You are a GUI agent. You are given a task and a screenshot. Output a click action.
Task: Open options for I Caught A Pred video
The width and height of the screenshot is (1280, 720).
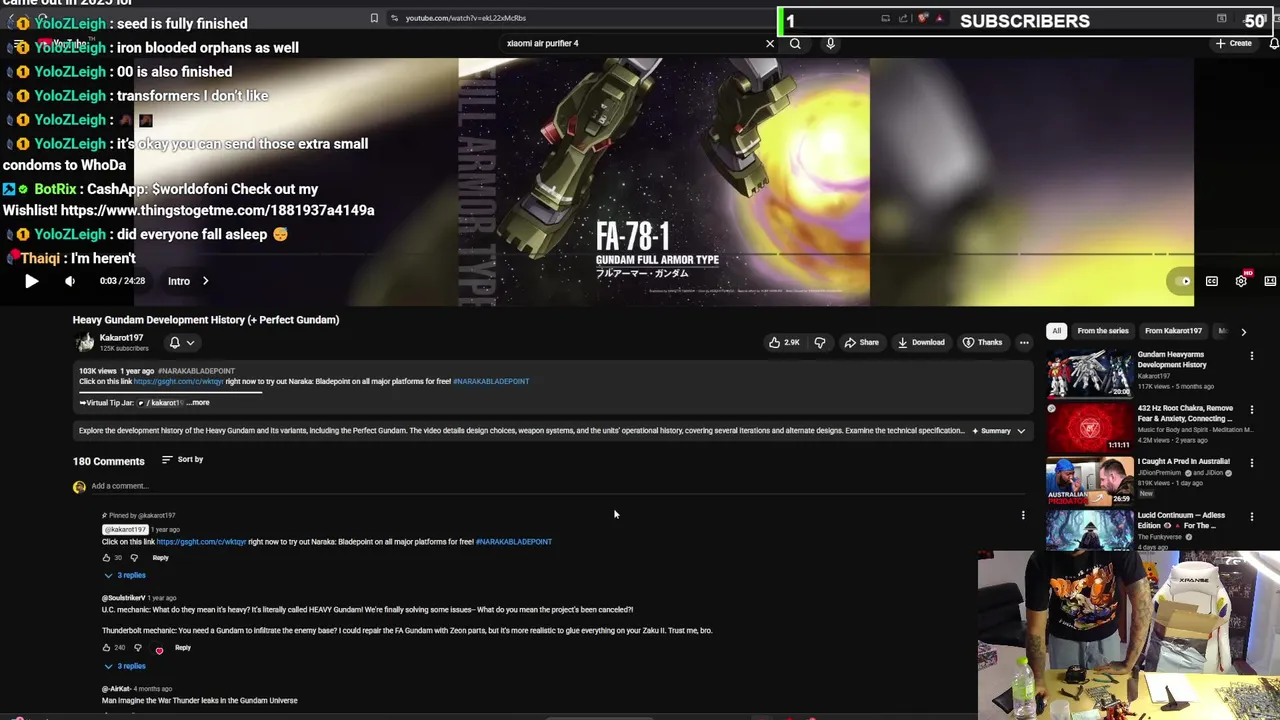click(1252, 463)
